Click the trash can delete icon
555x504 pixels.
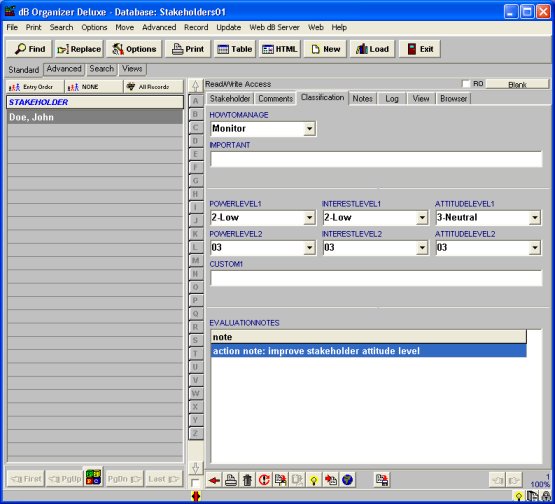[247, 480]
